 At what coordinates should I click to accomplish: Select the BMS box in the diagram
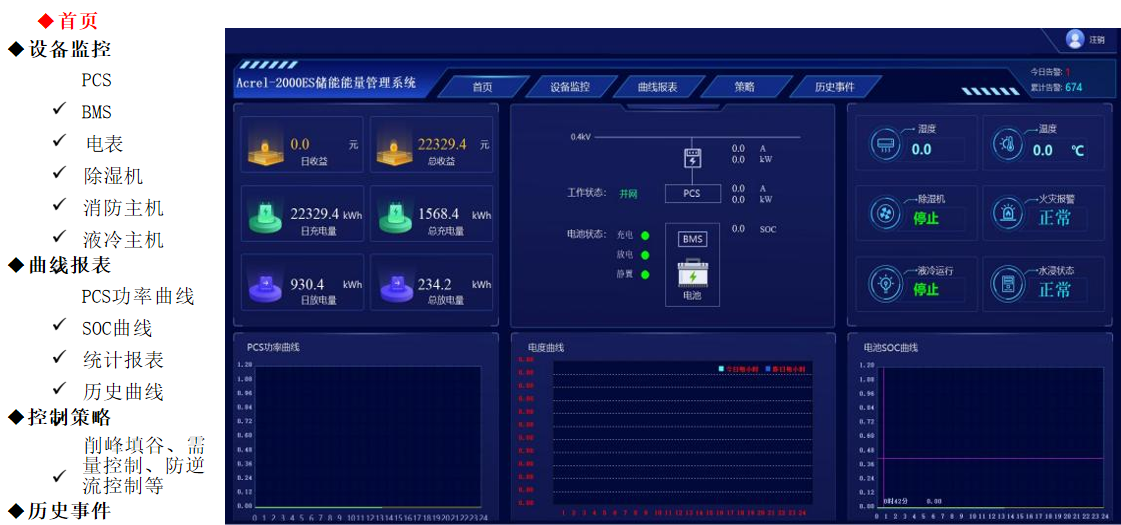coord(691,239)
